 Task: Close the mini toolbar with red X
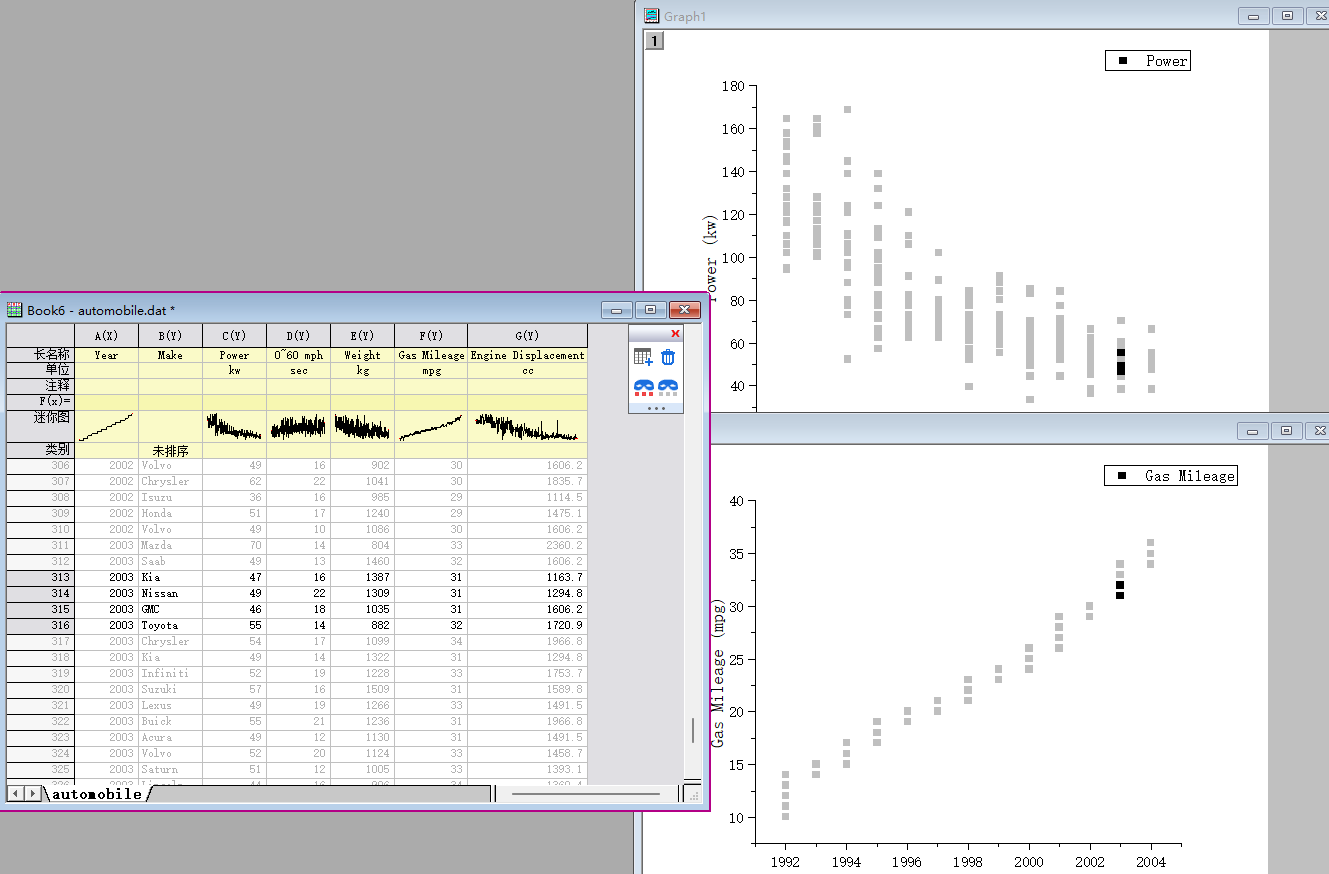pyautogui.click(x=675, y=333)
